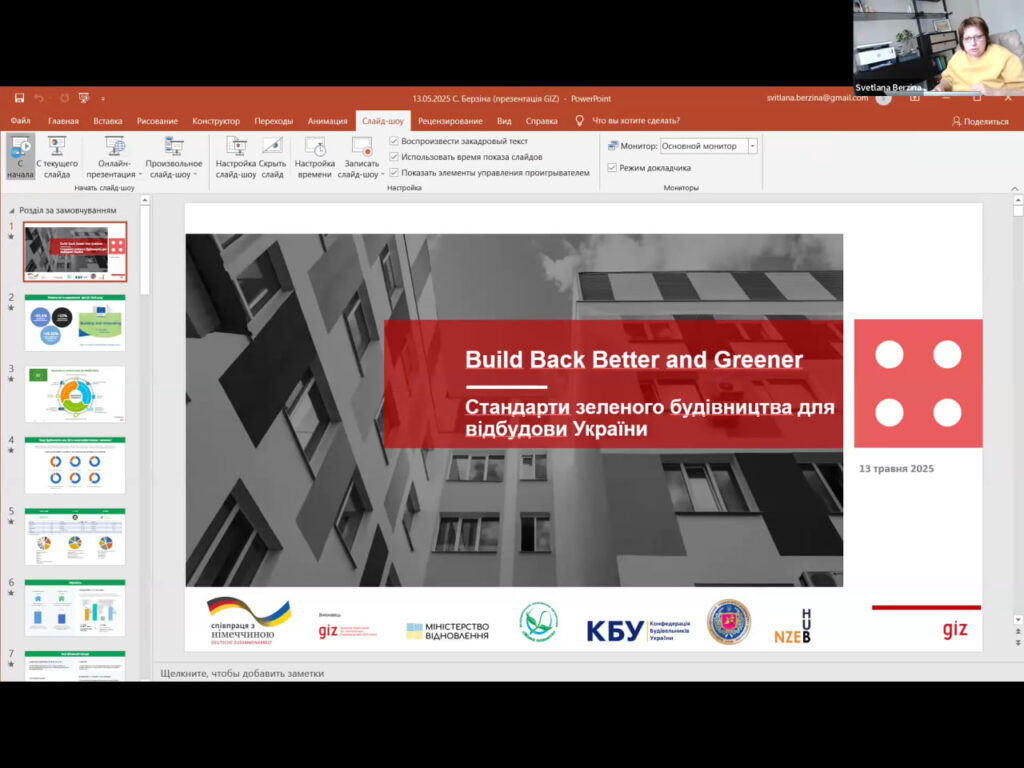
Task: Start slideshow from current slide icon
Action: point(57,146)
